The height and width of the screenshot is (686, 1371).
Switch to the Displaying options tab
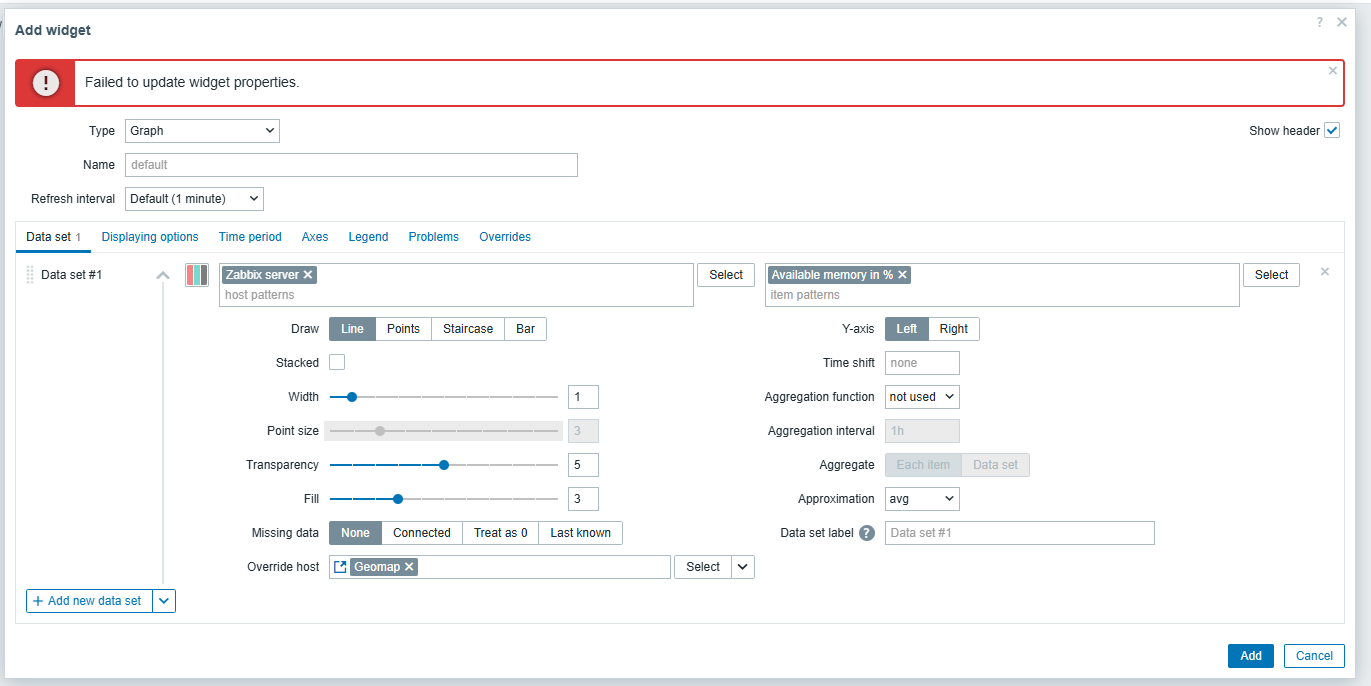click(x=150, y=237)
